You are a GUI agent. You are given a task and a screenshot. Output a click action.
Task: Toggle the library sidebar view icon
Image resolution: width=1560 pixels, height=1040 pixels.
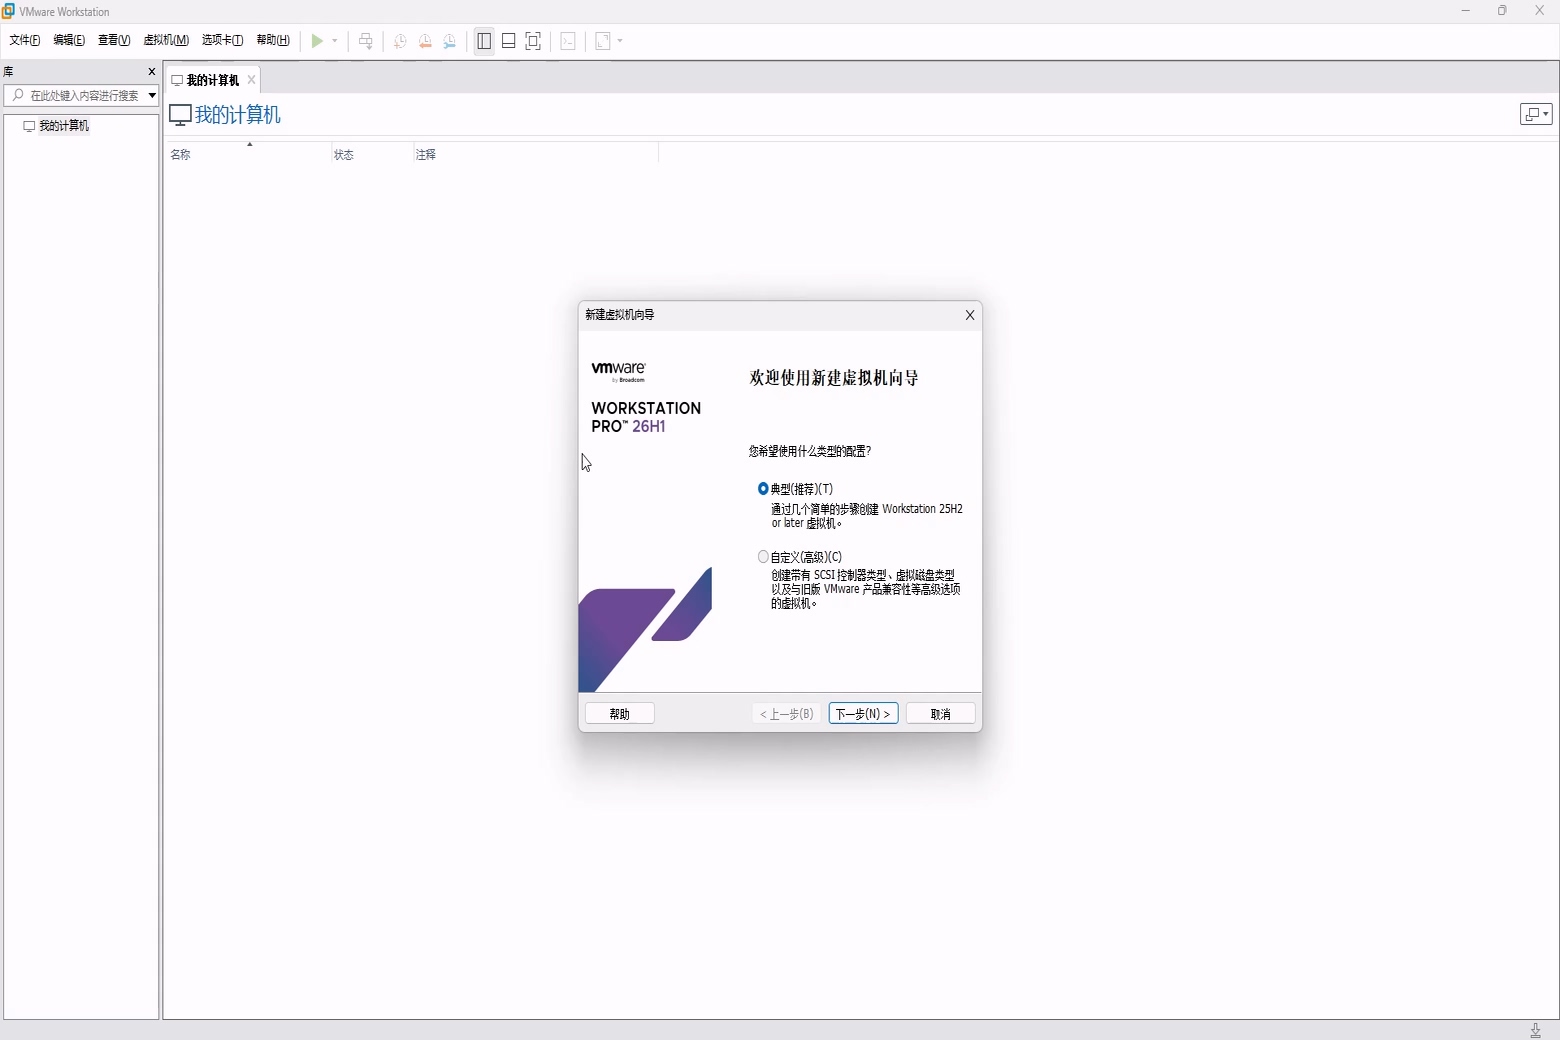484,41
